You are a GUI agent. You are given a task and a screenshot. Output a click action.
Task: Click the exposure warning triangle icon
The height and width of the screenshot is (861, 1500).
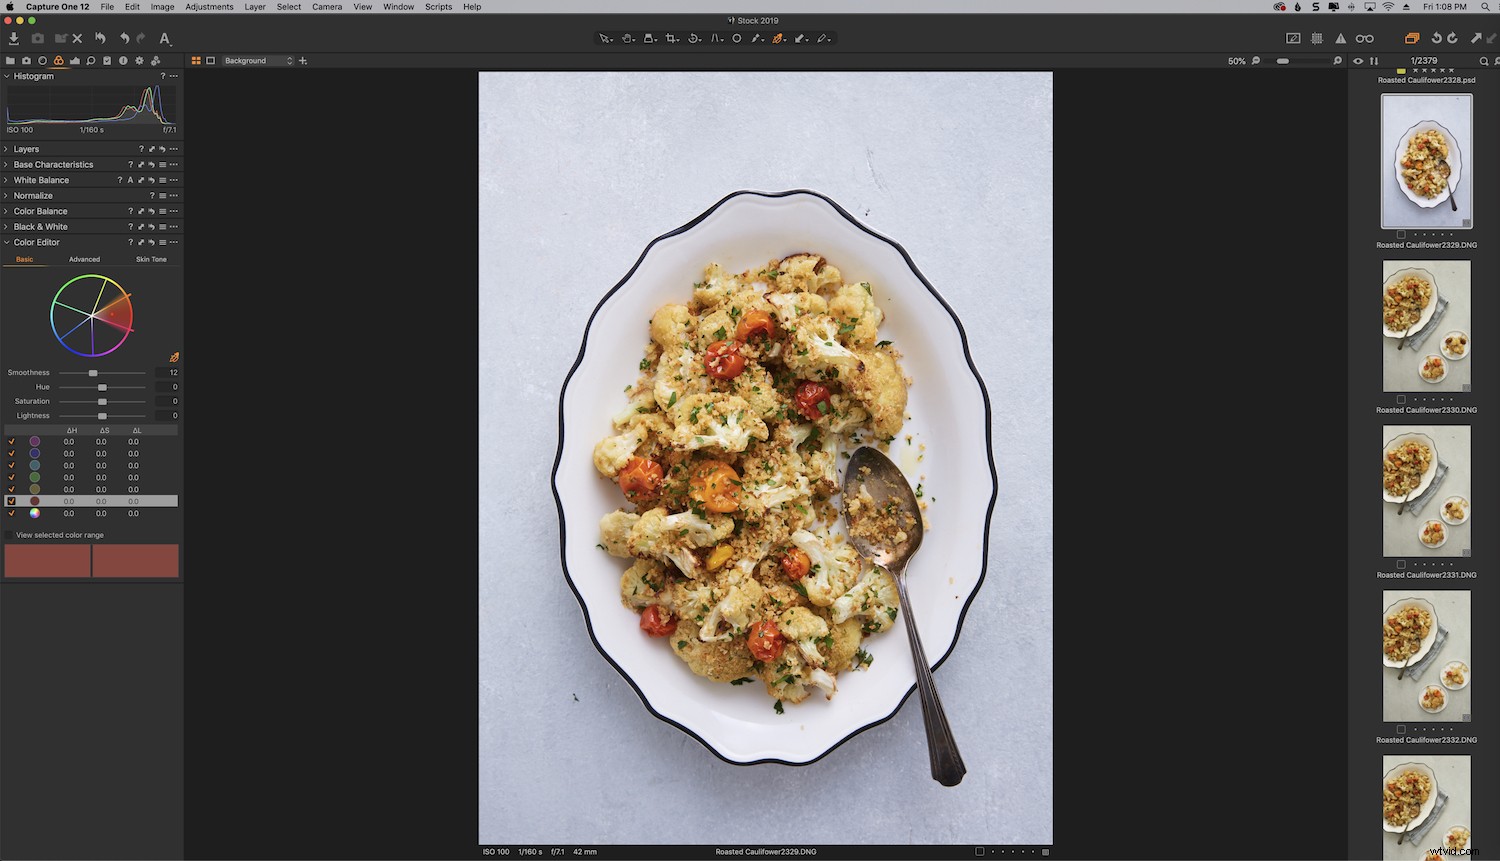pyautogui.click(x=1340, y=38)
